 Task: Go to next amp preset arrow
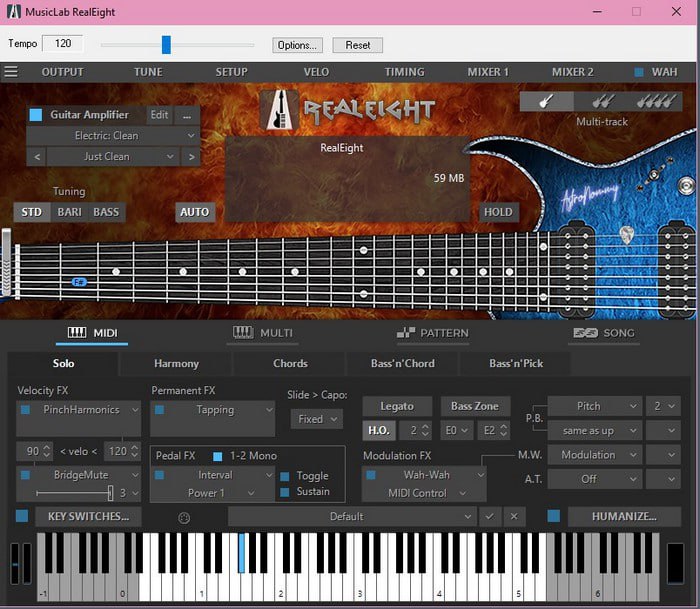pos(191,157)
